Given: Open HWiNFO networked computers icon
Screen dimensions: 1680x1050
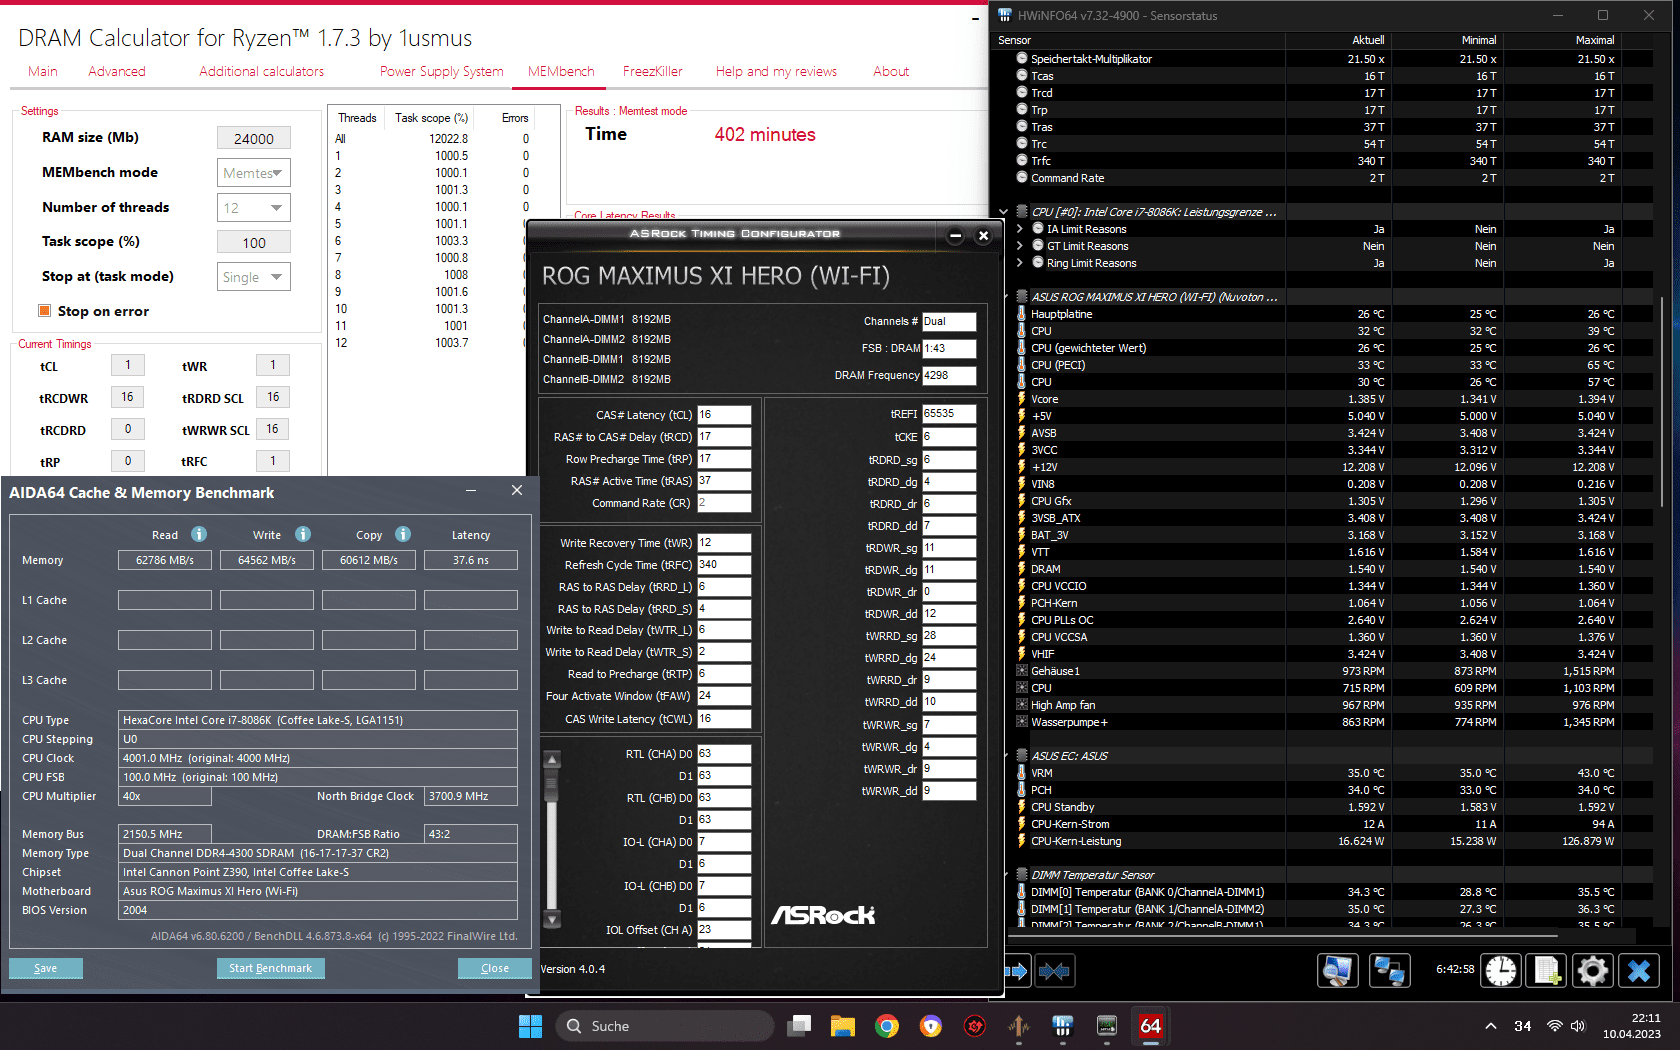Looking at the screenshot, I should [1390, 970].
